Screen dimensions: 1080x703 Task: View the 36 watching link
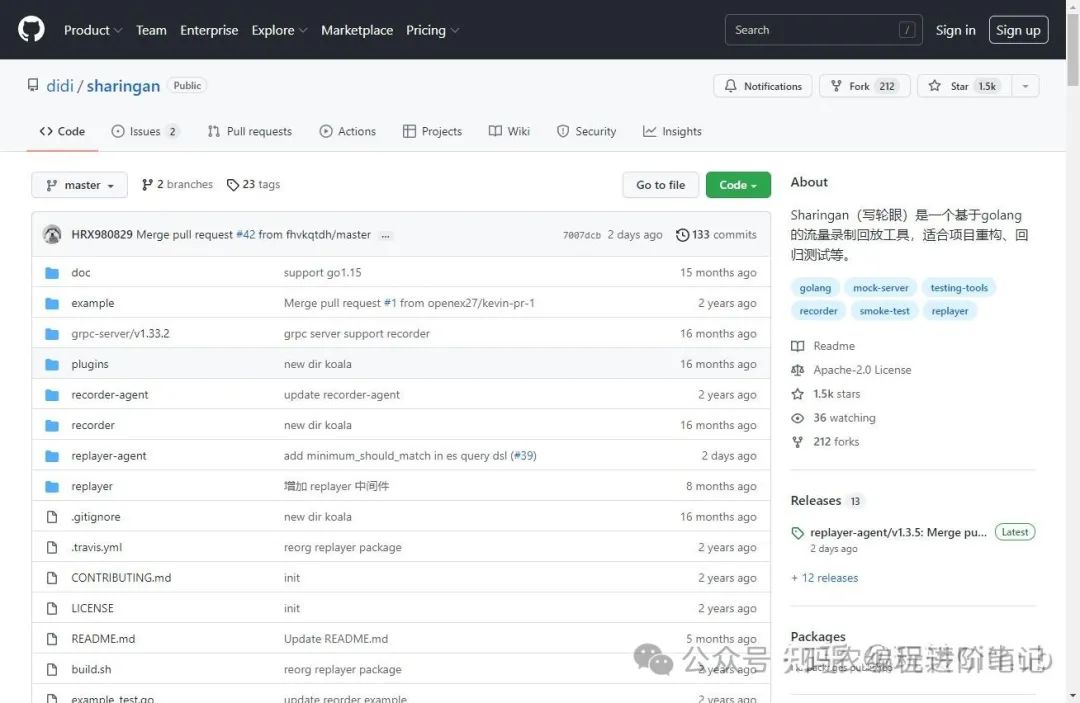click(833, 418)
